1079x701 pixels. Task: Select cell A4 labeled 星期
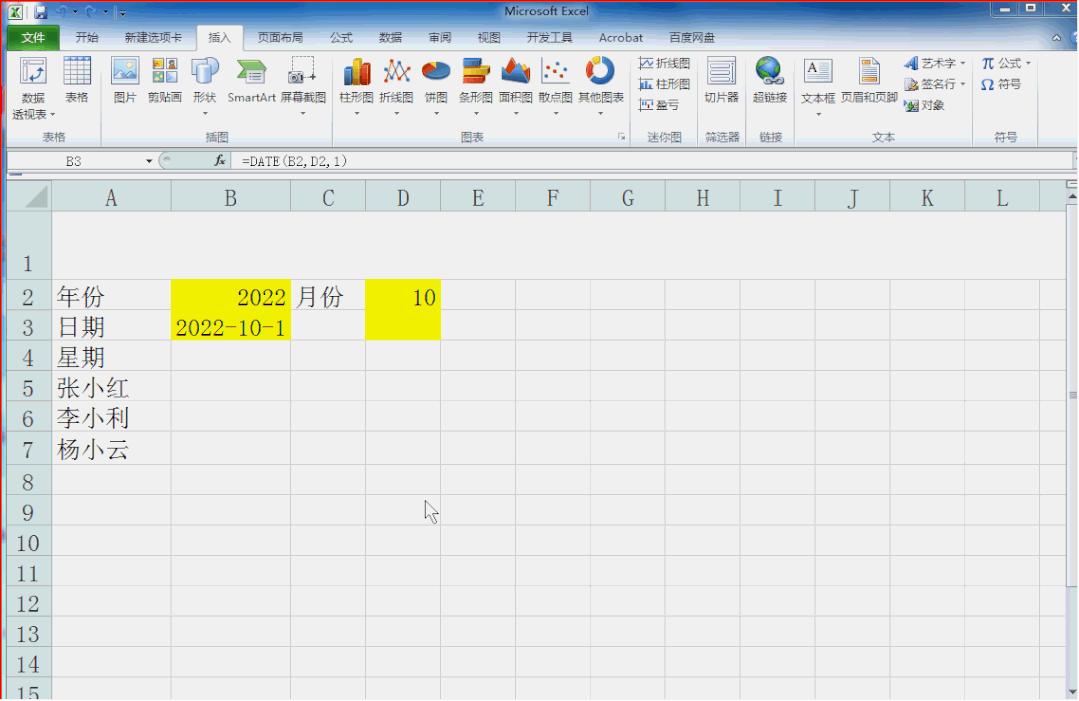pos(111,358)
